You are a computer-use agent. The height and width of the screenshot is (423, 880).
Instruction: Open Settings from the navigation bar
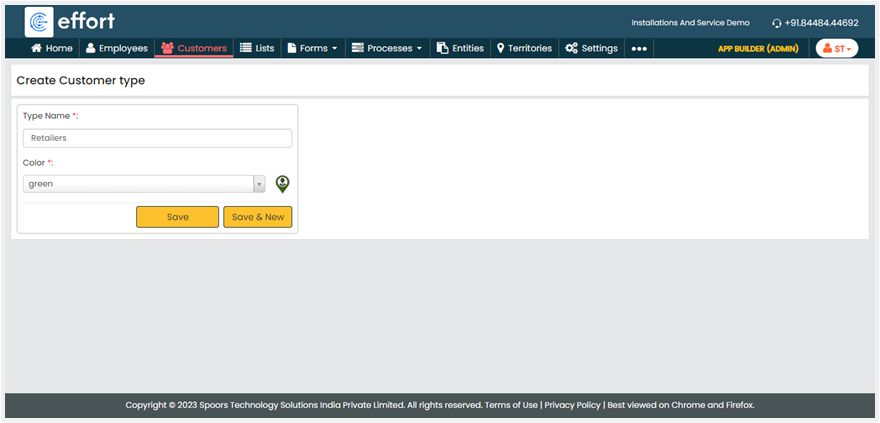pos(591,48)
